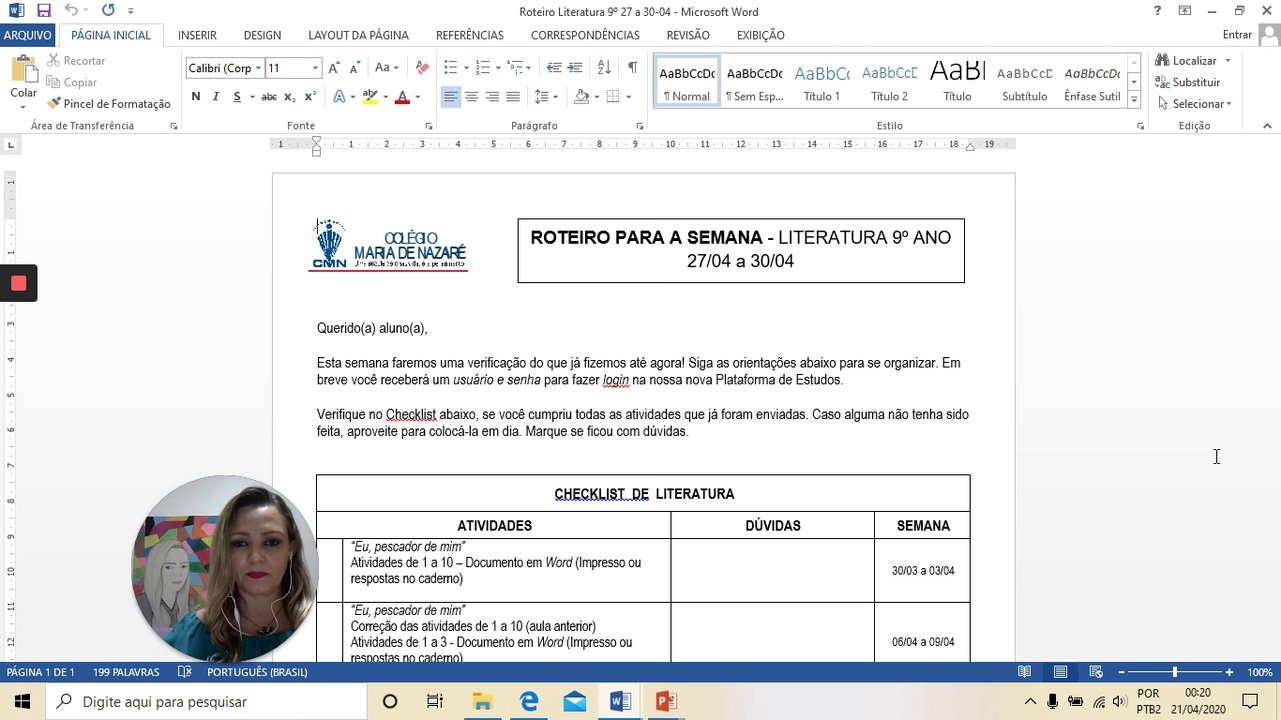Screen dimensions: 1281x720
Task: Toggle bold (N) formatting
Action: coord(196,97)
